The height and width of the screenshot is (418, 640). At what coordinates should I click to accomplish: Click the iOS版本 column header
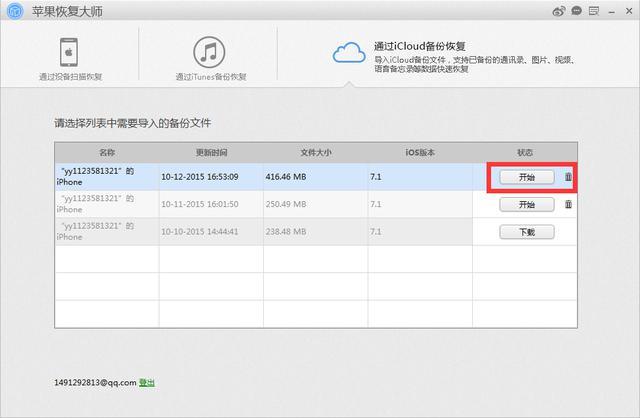[x=420, y=153]
